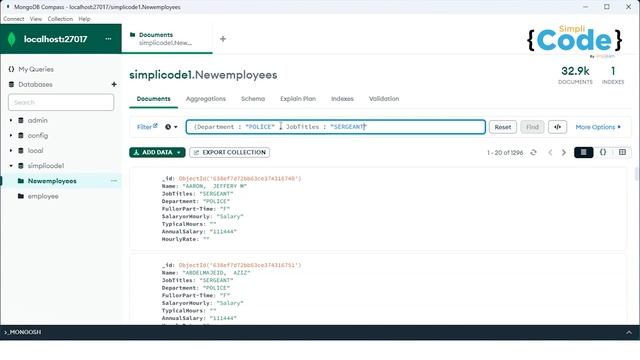Image resolution: width=640 pixels, height=360 pixels.
Task: Go to next page of documents
Action: 564,152
